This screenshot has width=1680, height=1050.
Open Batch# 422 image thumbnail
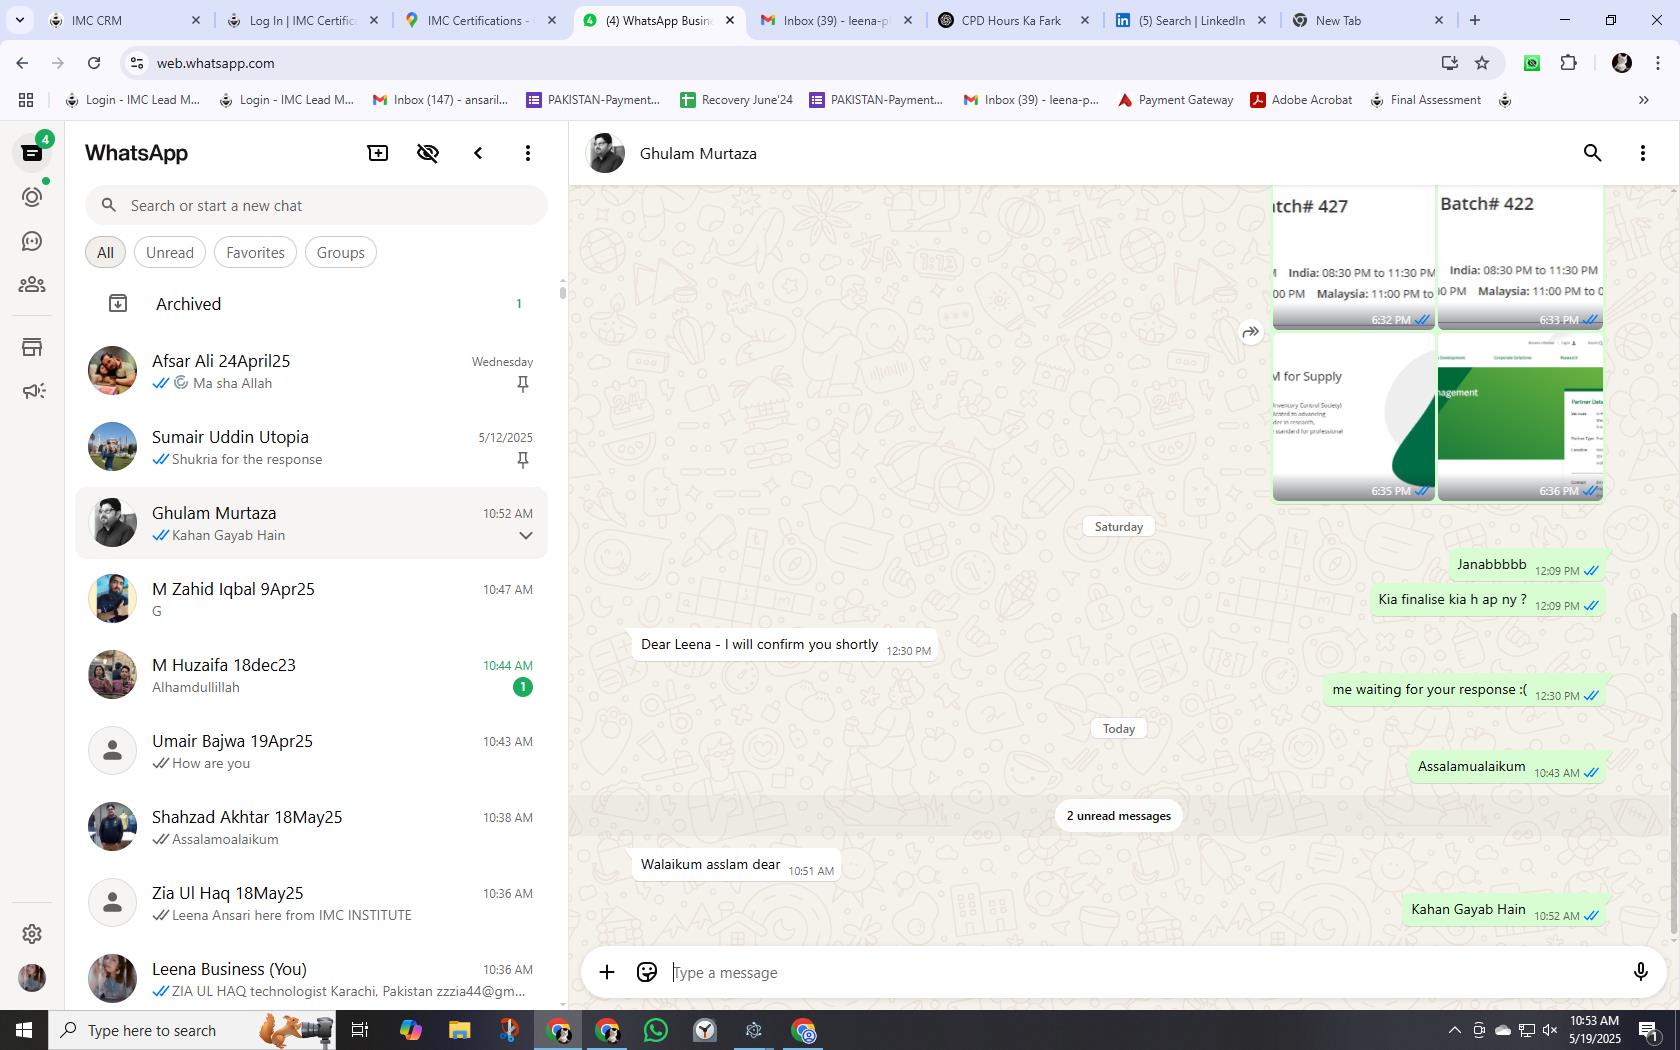pos(1520,258)
